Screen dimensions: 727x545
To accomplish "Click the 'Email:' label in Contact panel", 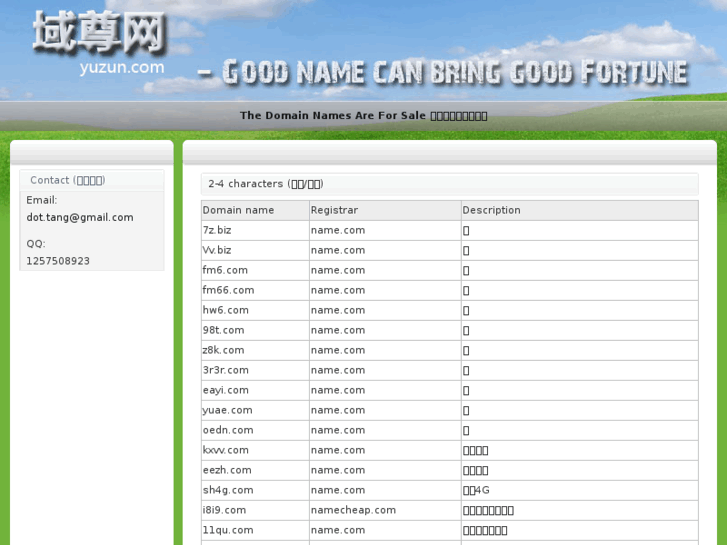I will (x=42, y=200).
